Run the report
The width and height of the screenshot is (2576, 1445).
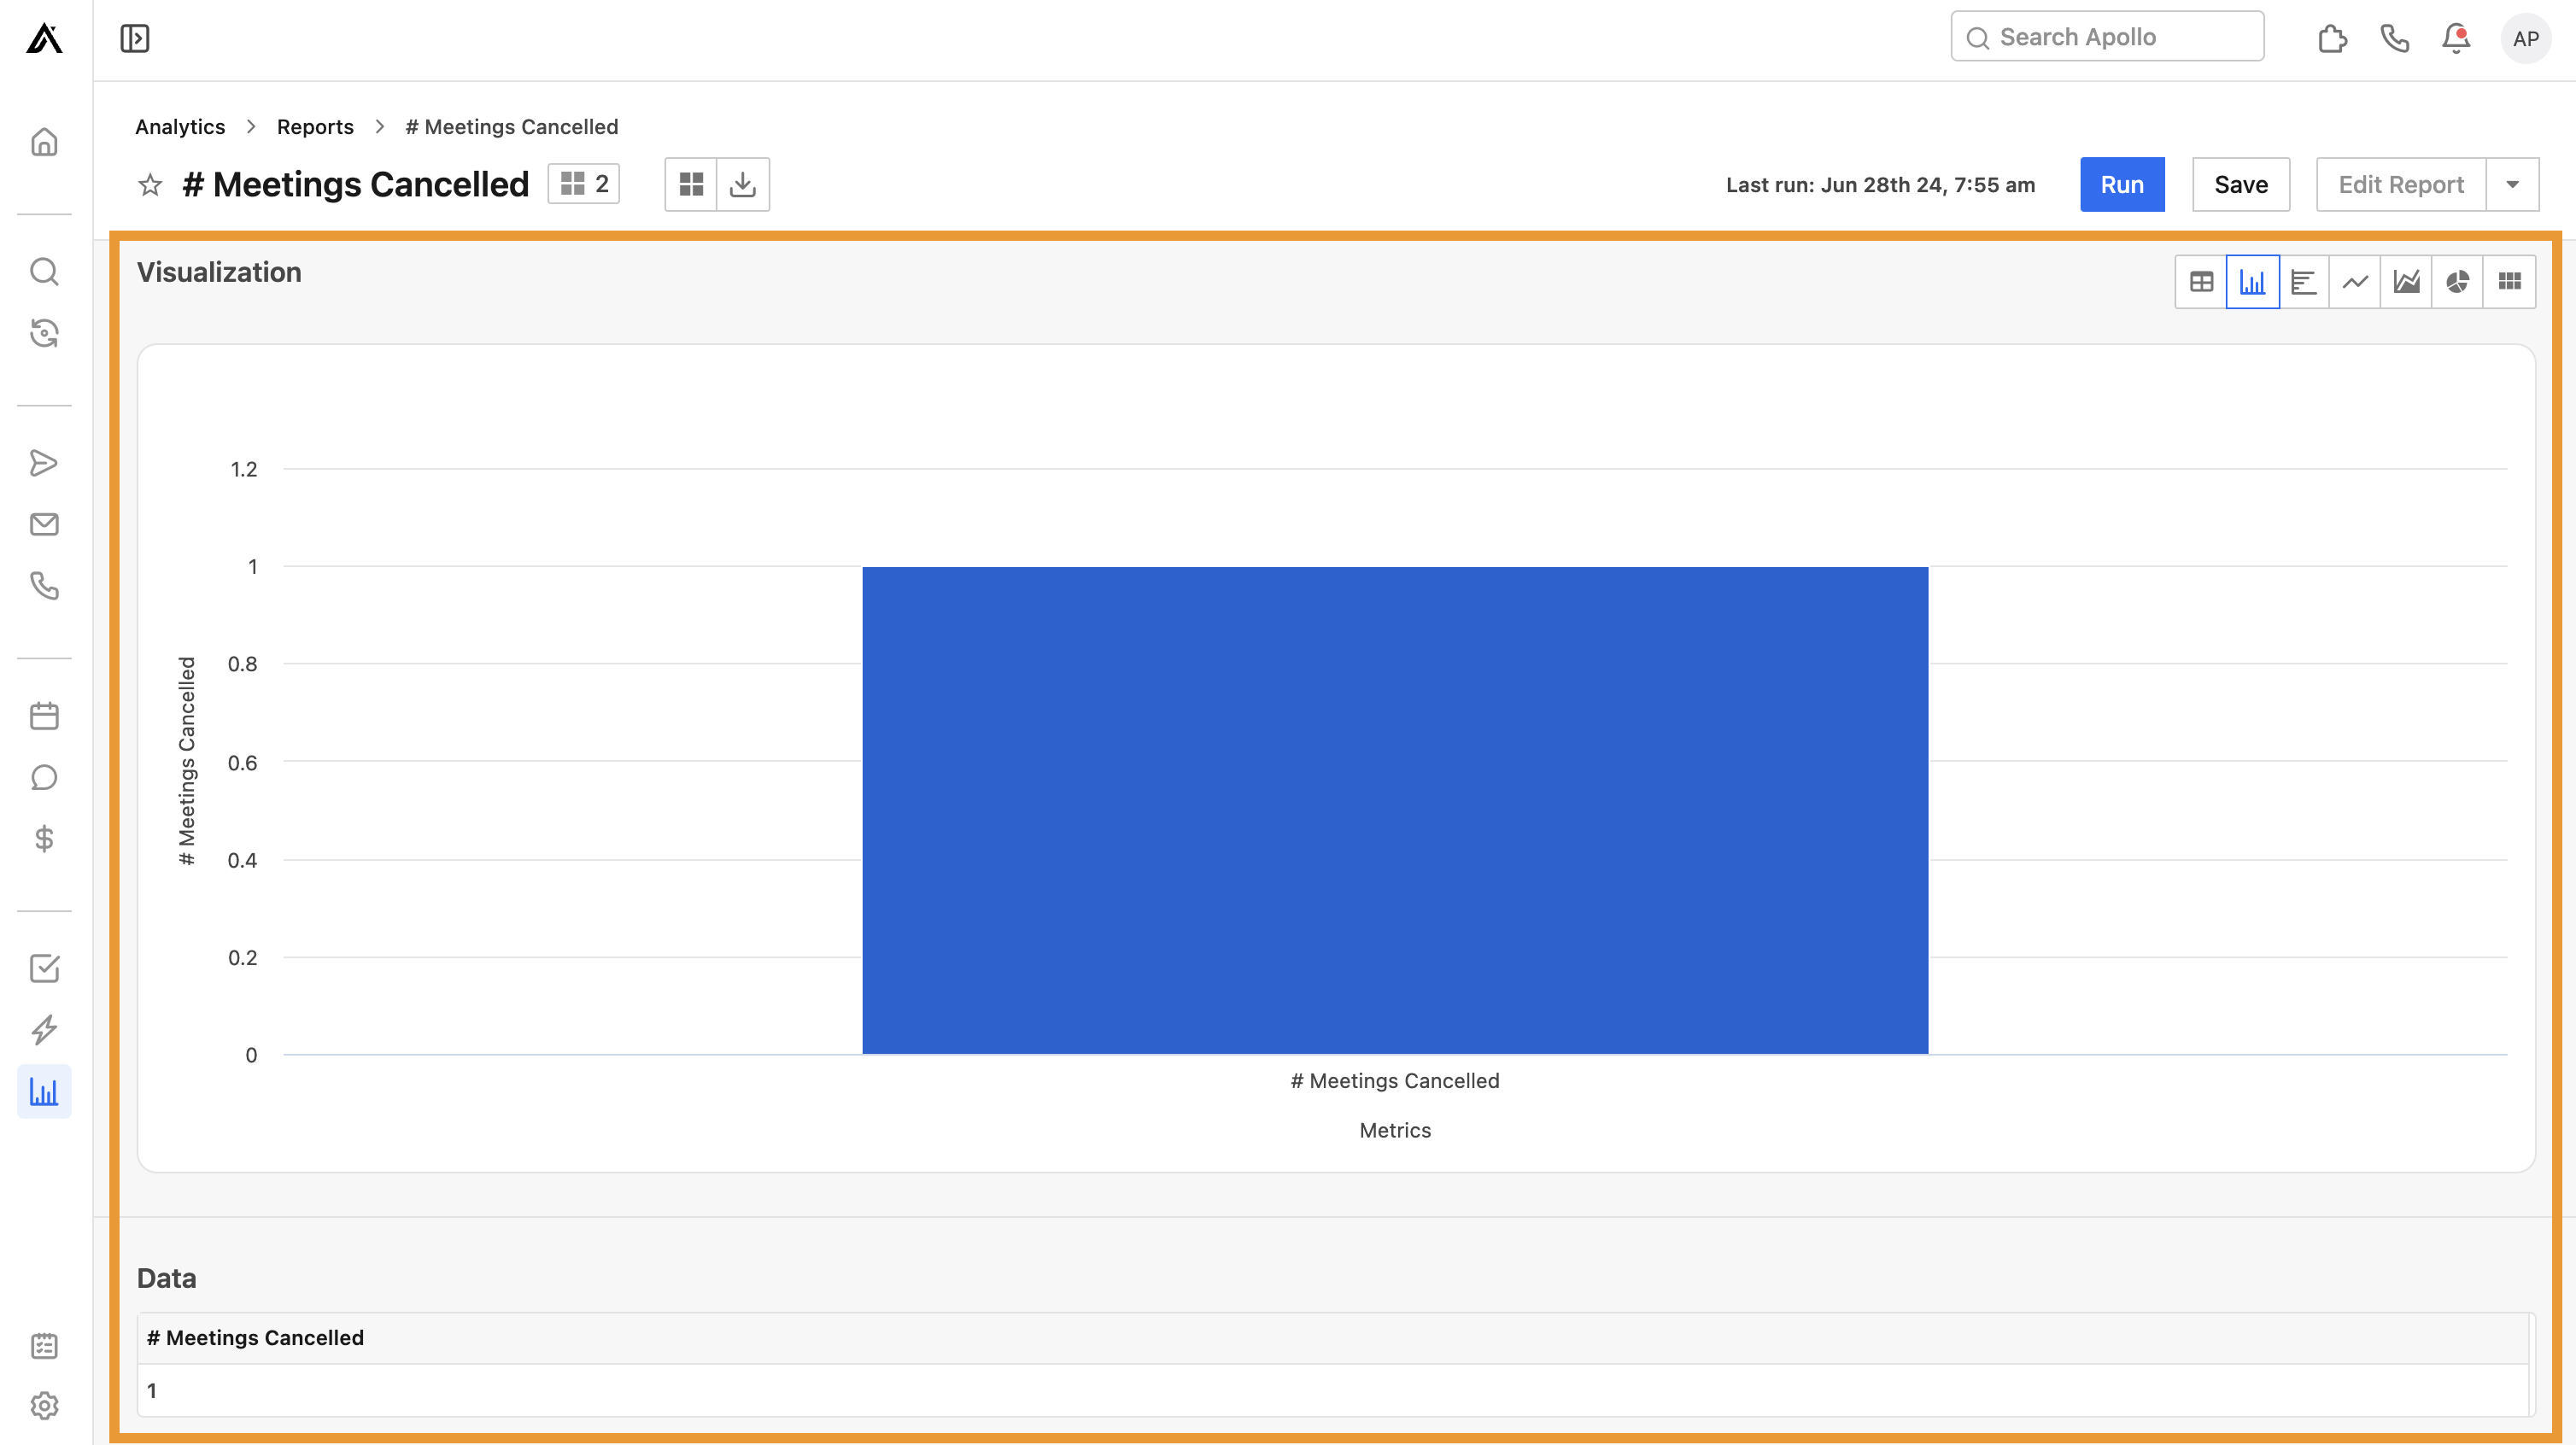pyautogui.click(x=2122, y=184)
